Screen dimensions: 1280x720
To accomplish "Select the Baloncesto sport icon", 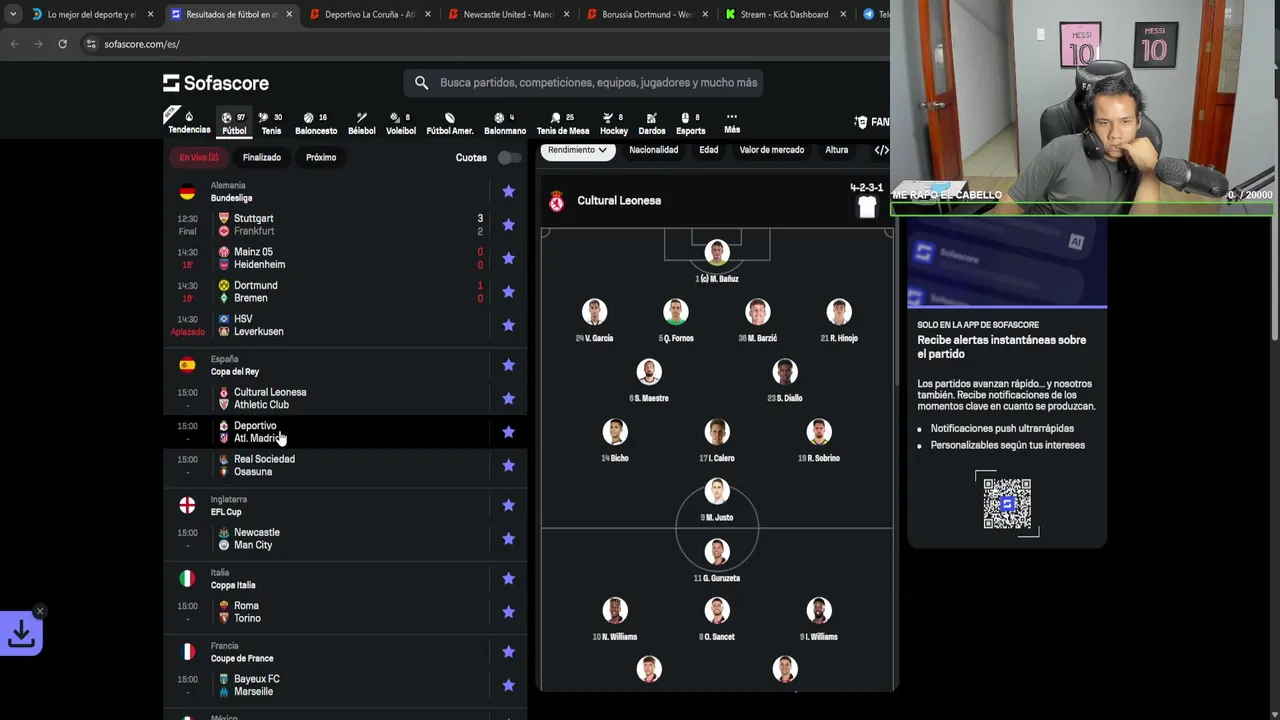I will point(315,123).
